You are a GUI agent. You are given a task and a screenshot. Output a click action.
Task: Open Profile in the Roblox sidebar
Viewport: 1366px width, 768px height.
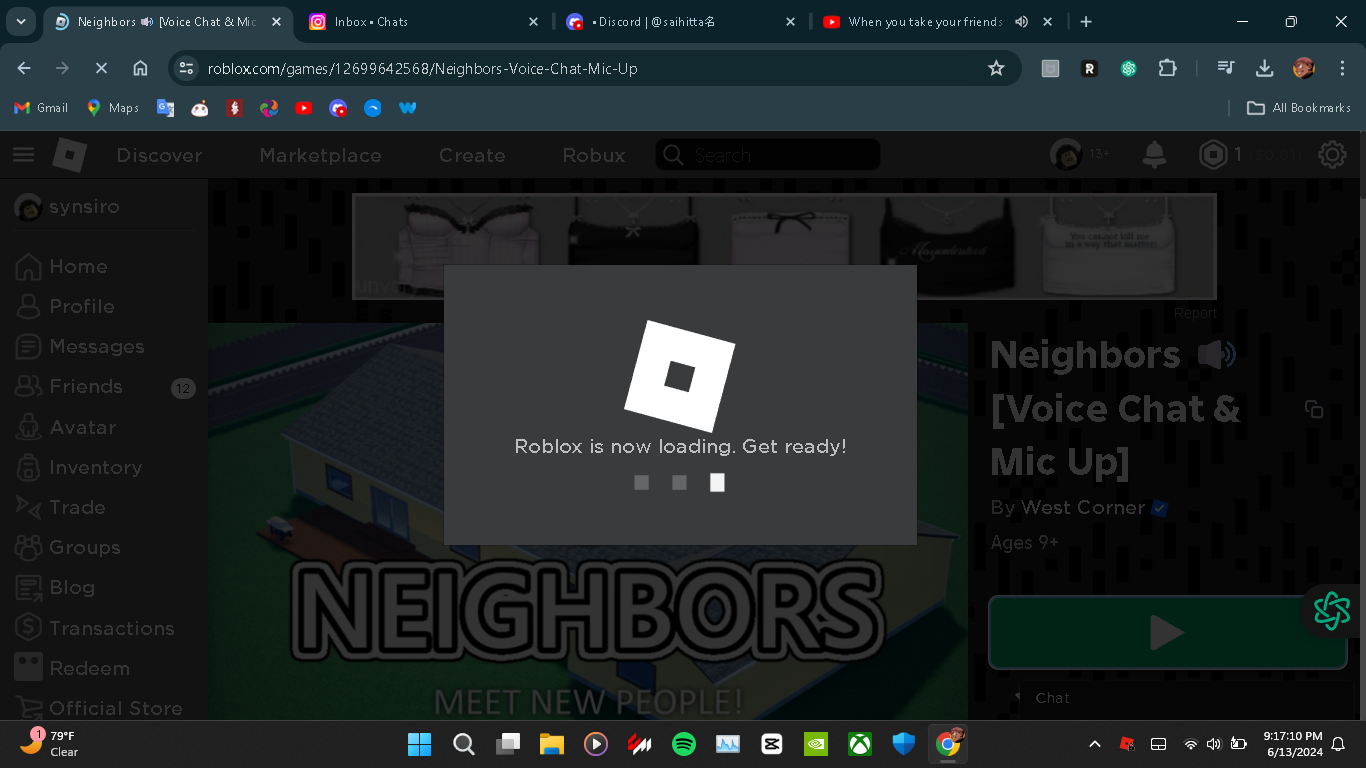tap(65, 306)
